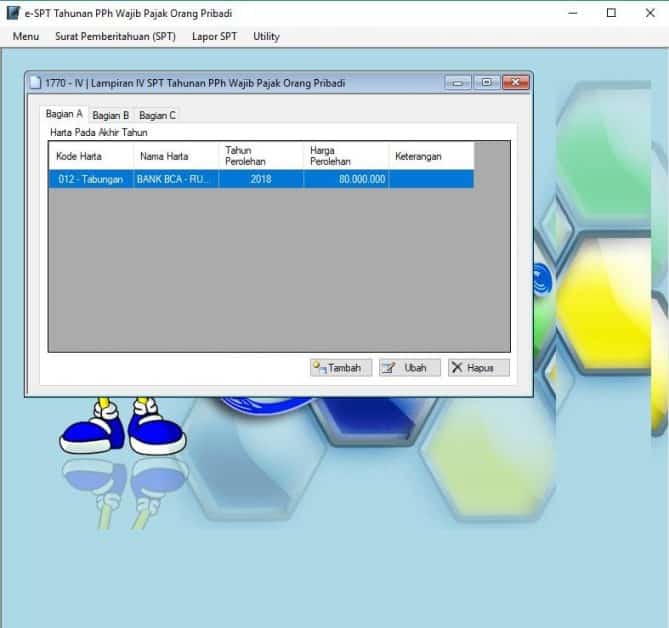669x628 pixels.
Task: Minimize the e-SPT main window
Action: 573,13
